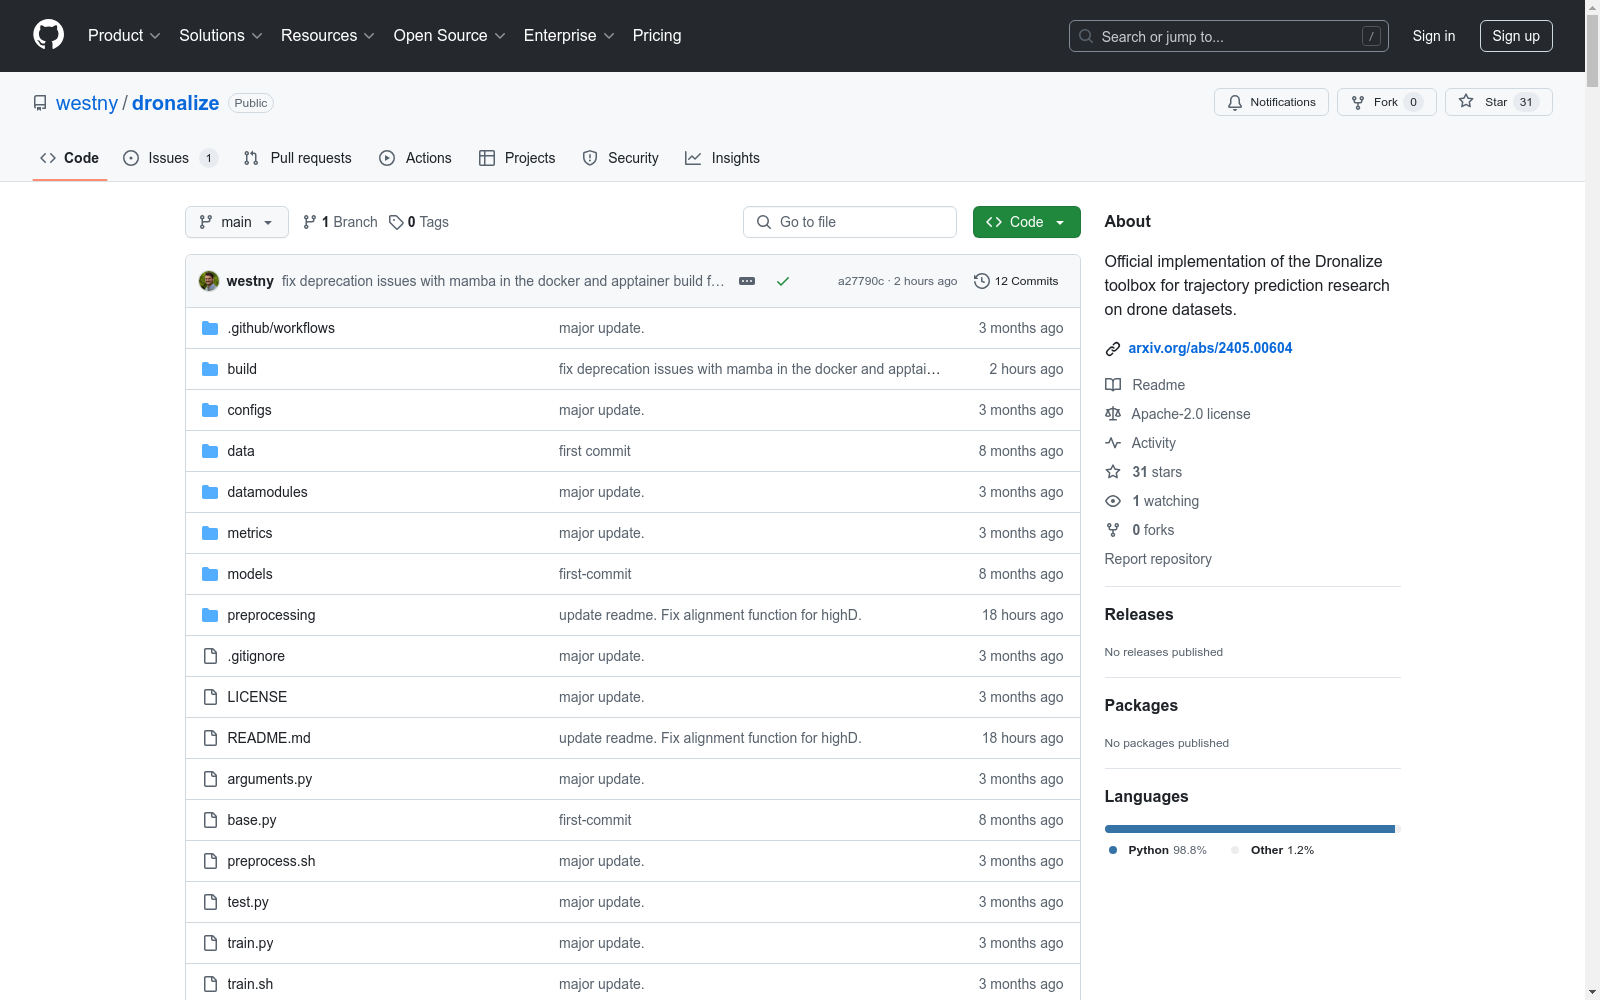1600x1000 pixels.
Task: Fork the repository with Fork button
Action: 1386,102
